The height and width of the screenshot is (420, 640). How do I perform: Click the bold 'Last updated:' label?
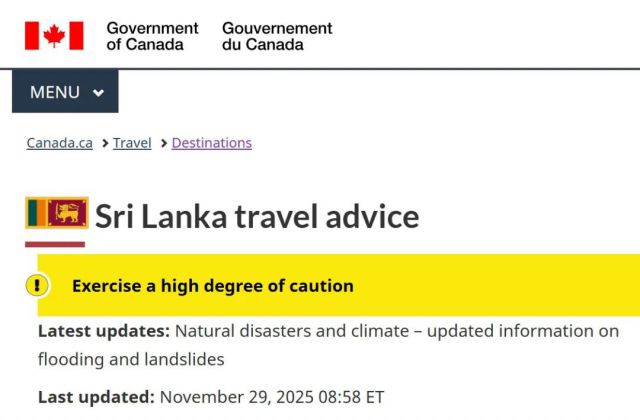coord(96,397)
